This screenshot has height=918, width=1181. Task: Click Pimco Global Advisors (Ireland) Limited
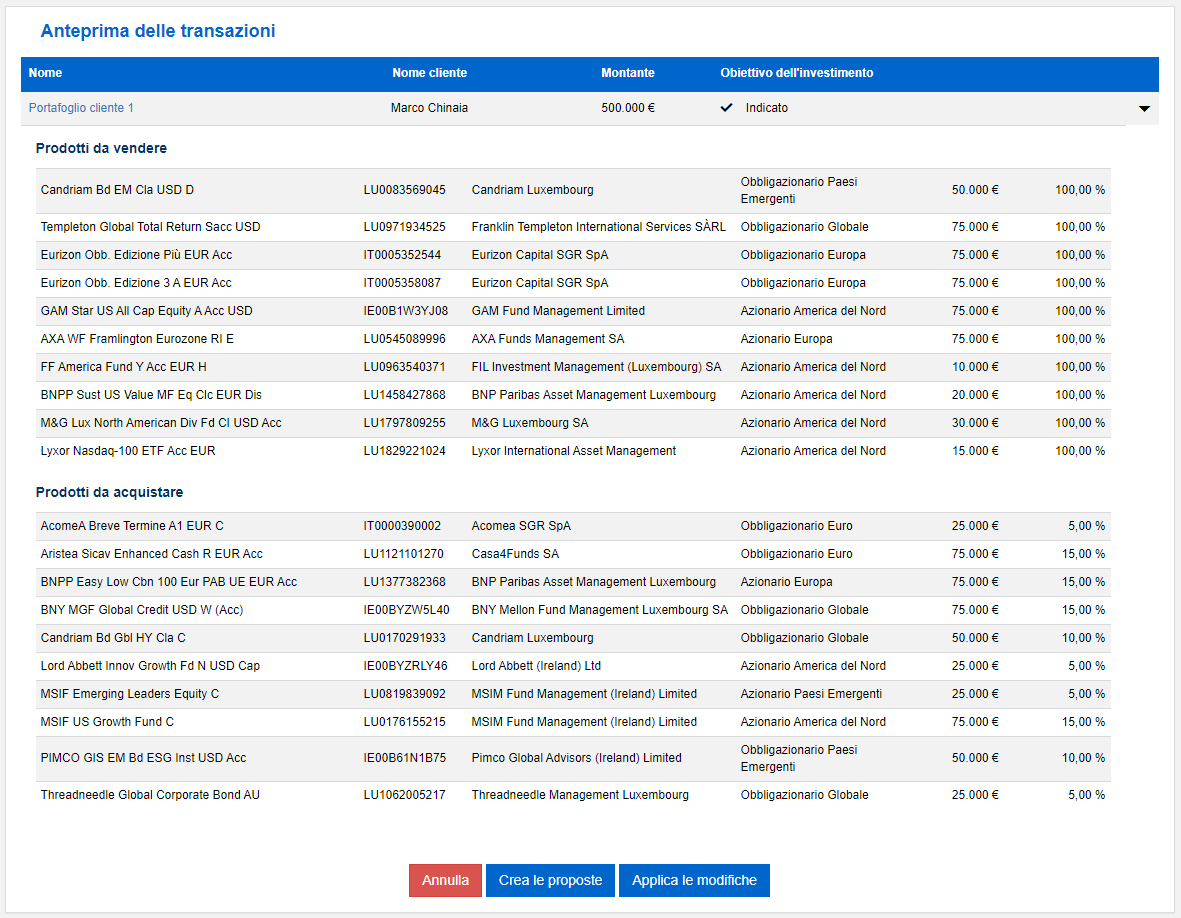pyautogui.click(x=576, y=758)
